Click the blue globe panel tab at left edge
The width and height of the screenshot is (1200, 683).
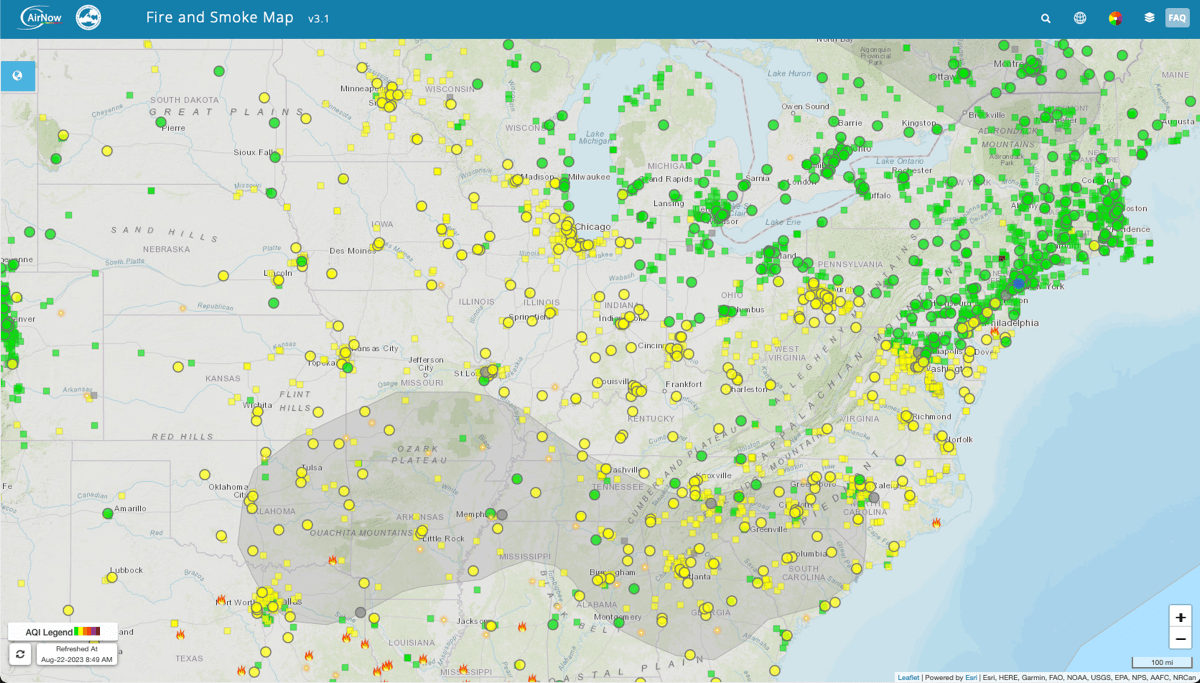17,76
